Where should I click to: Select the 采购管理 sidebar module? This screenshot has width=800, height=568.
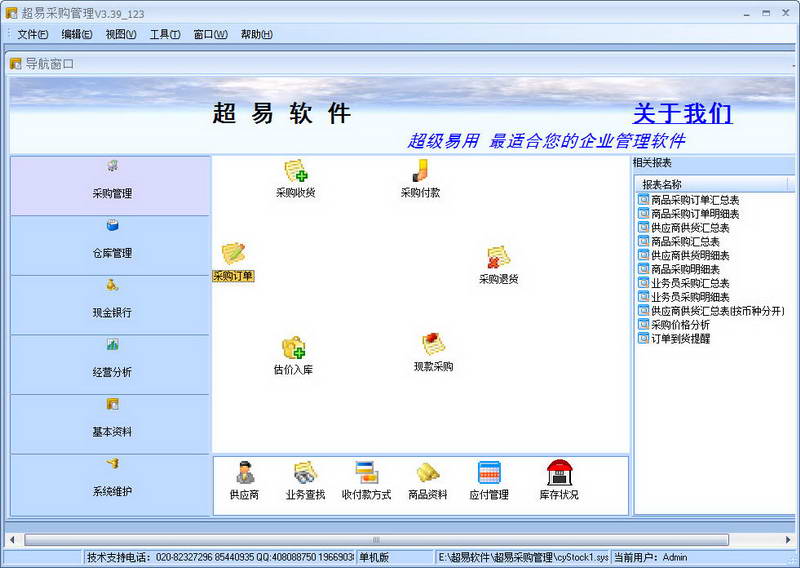point(110,186)
